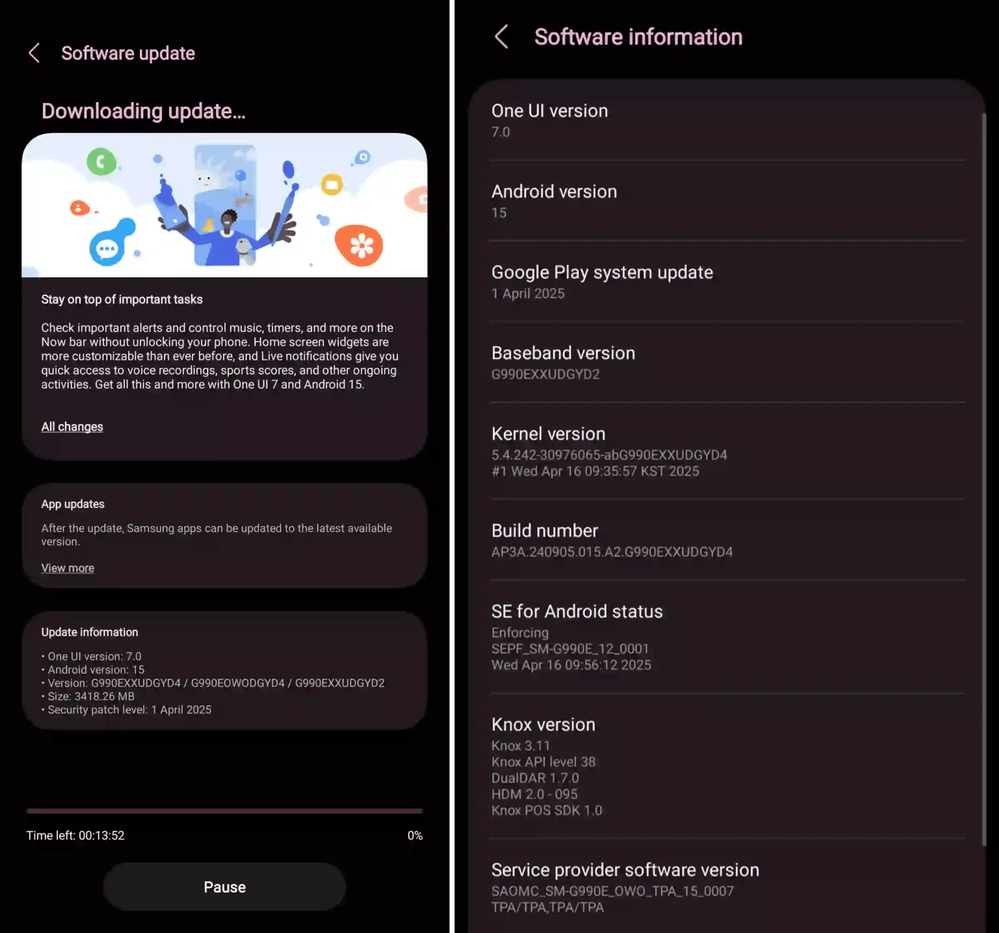999x933 pixels.
Task: Click the DualDAR 1.7.0 line
Action: [x=535, y=778]
